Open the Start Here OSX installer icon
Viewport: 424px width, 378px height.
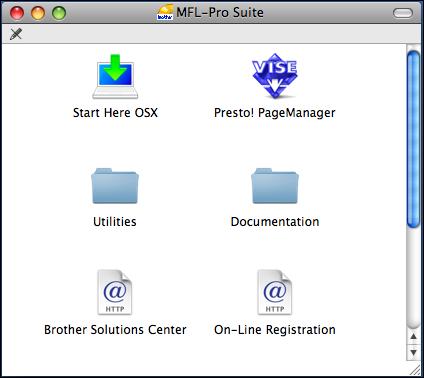click(115, 77)
